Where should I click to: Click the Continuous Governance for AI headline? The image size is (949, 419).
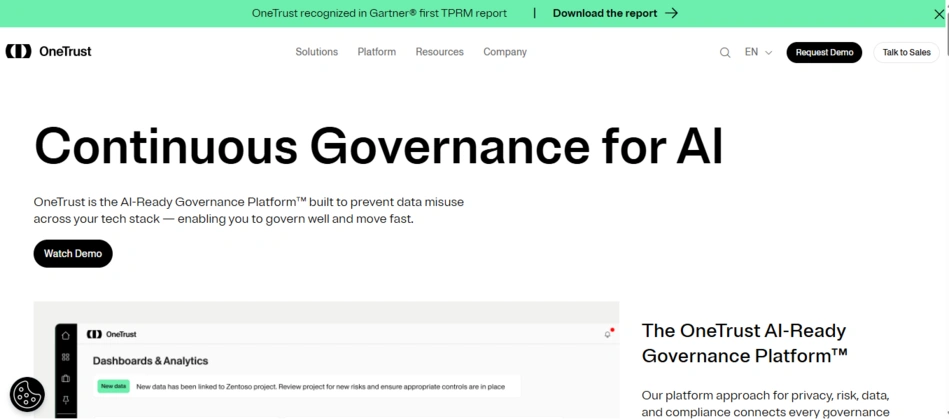click(x=379, y=145)
